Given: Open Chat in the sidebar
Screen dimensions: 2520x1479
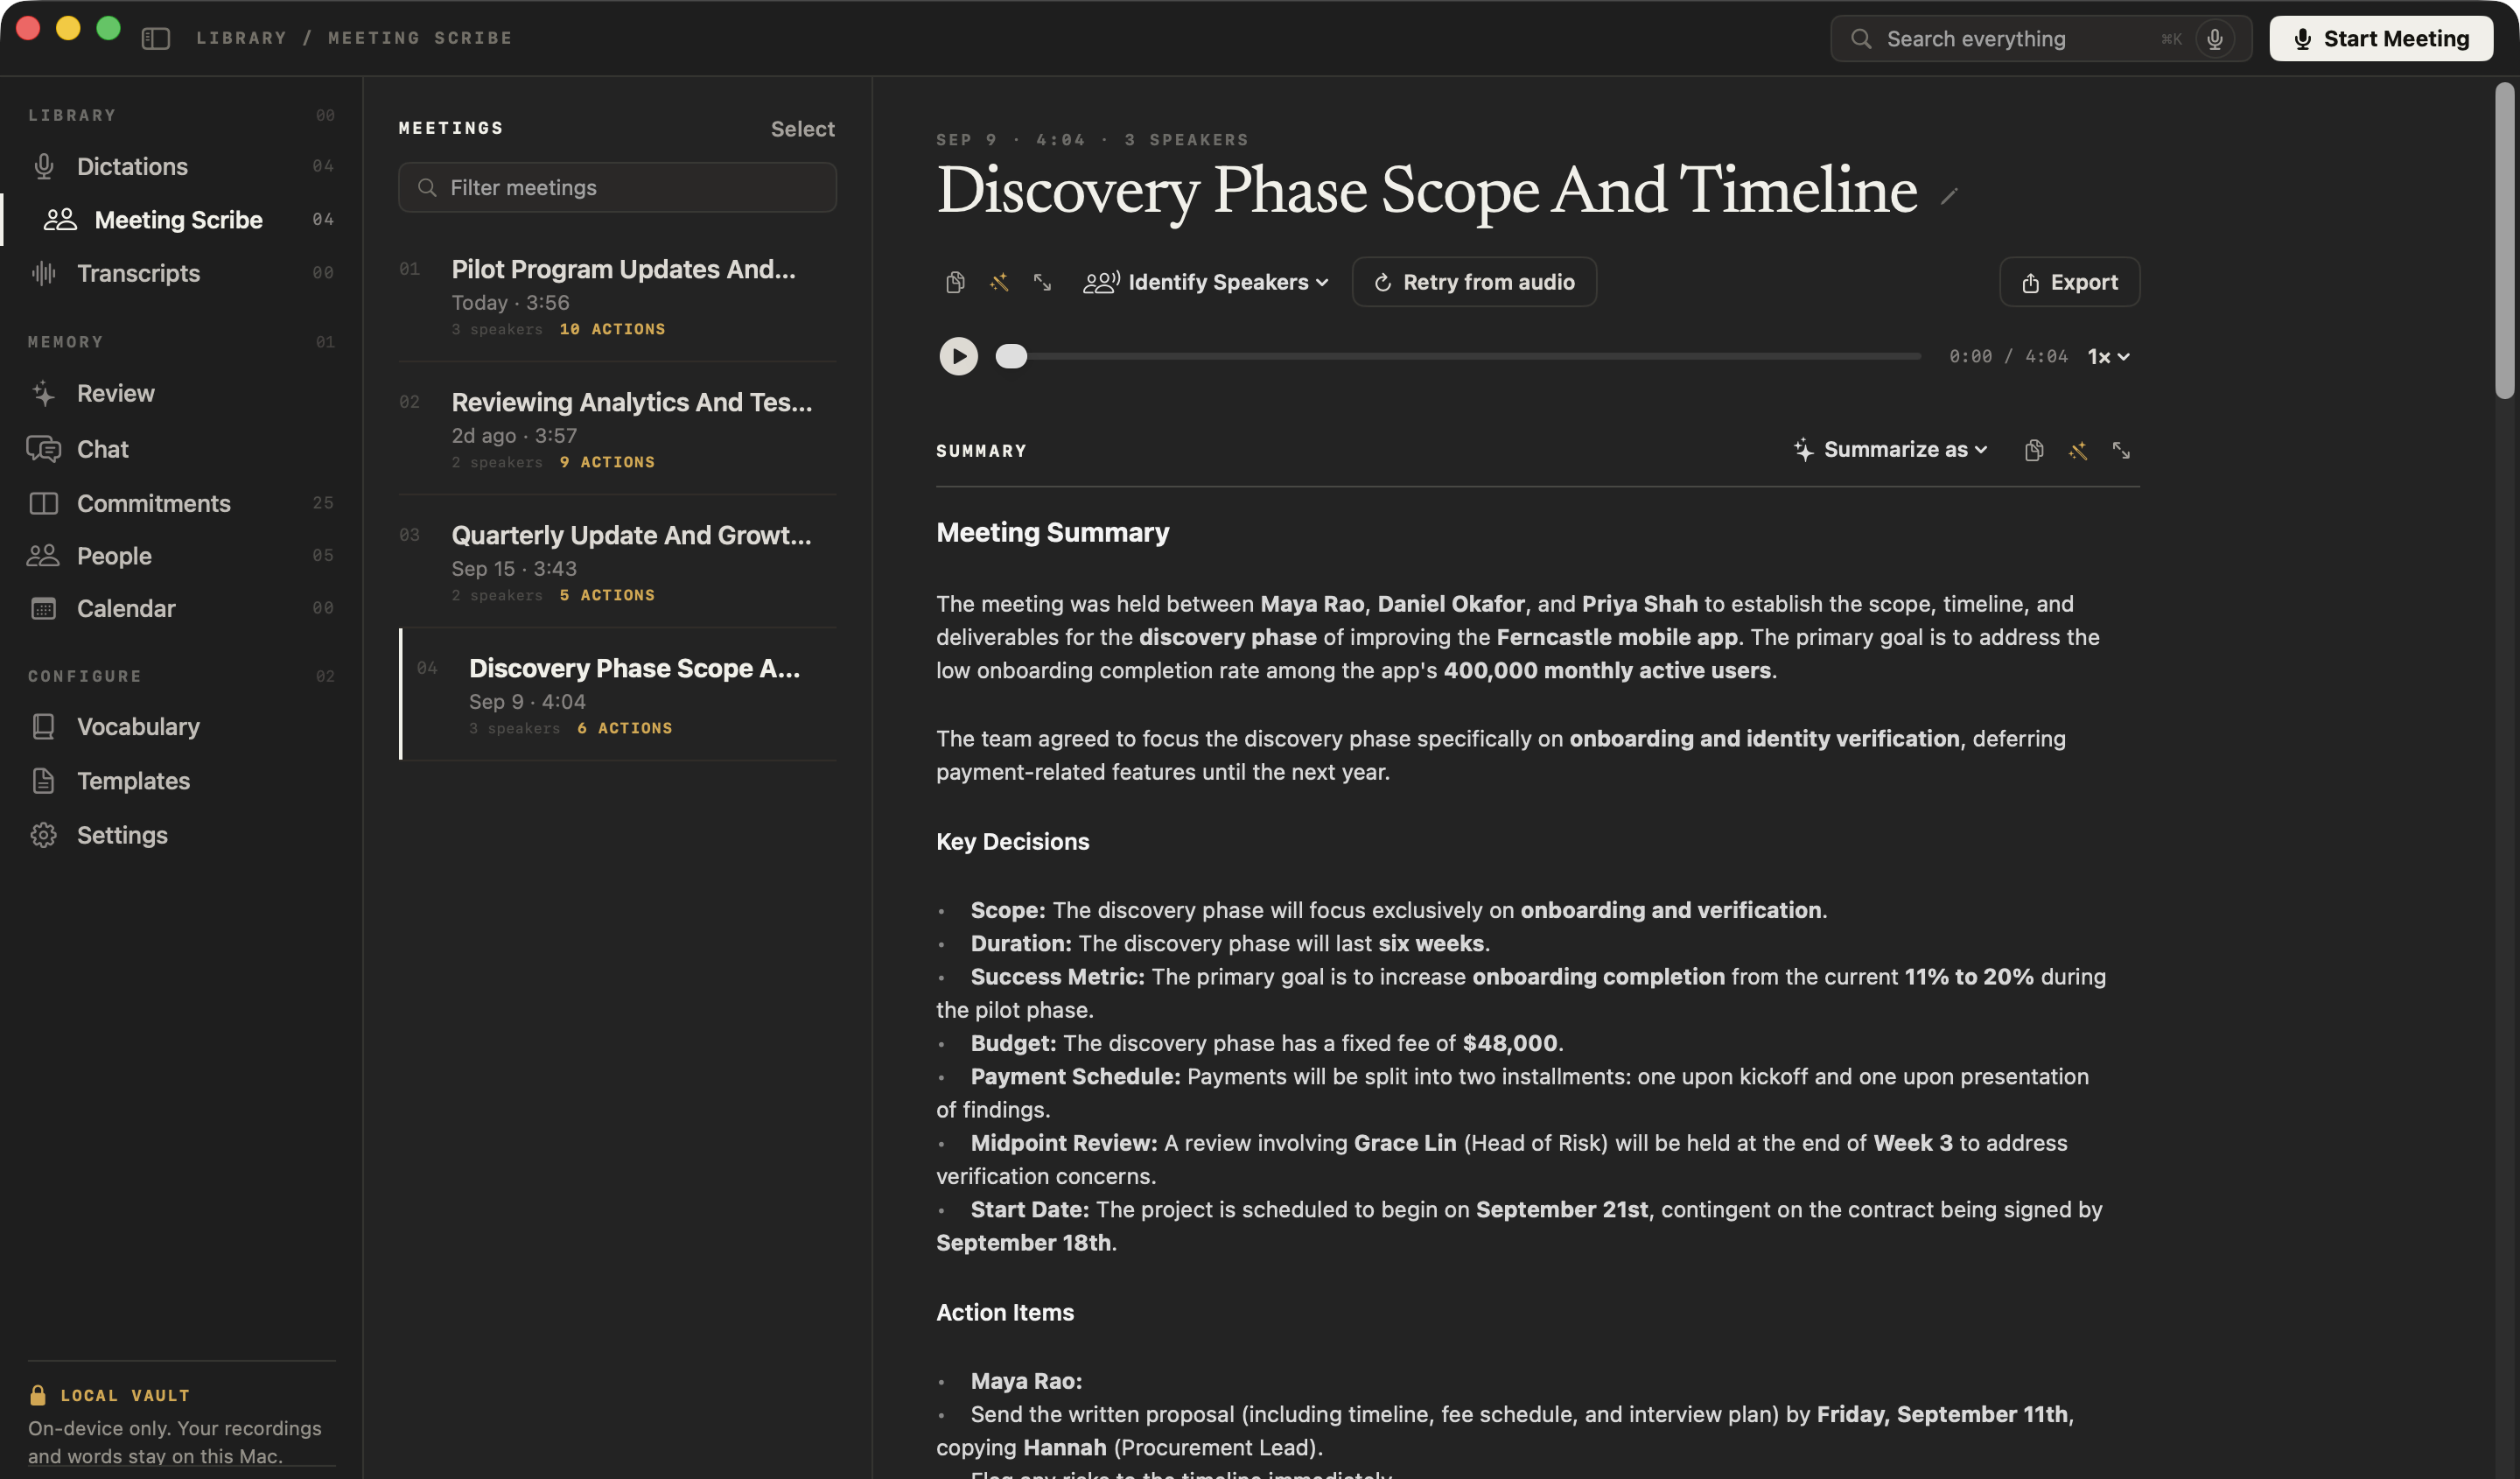Looking at the screenshot, I should [181, 449].
